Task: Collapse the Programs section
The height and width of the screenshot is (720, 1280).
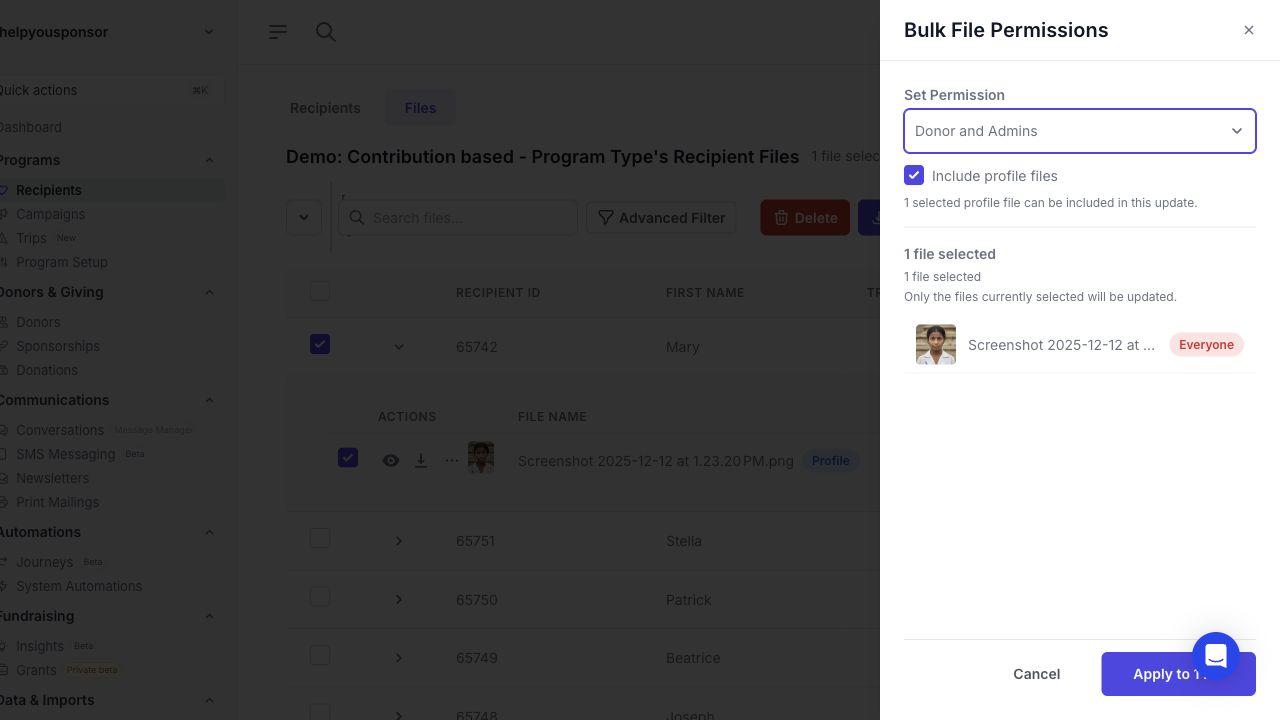Action: click(x=209, y=160)
